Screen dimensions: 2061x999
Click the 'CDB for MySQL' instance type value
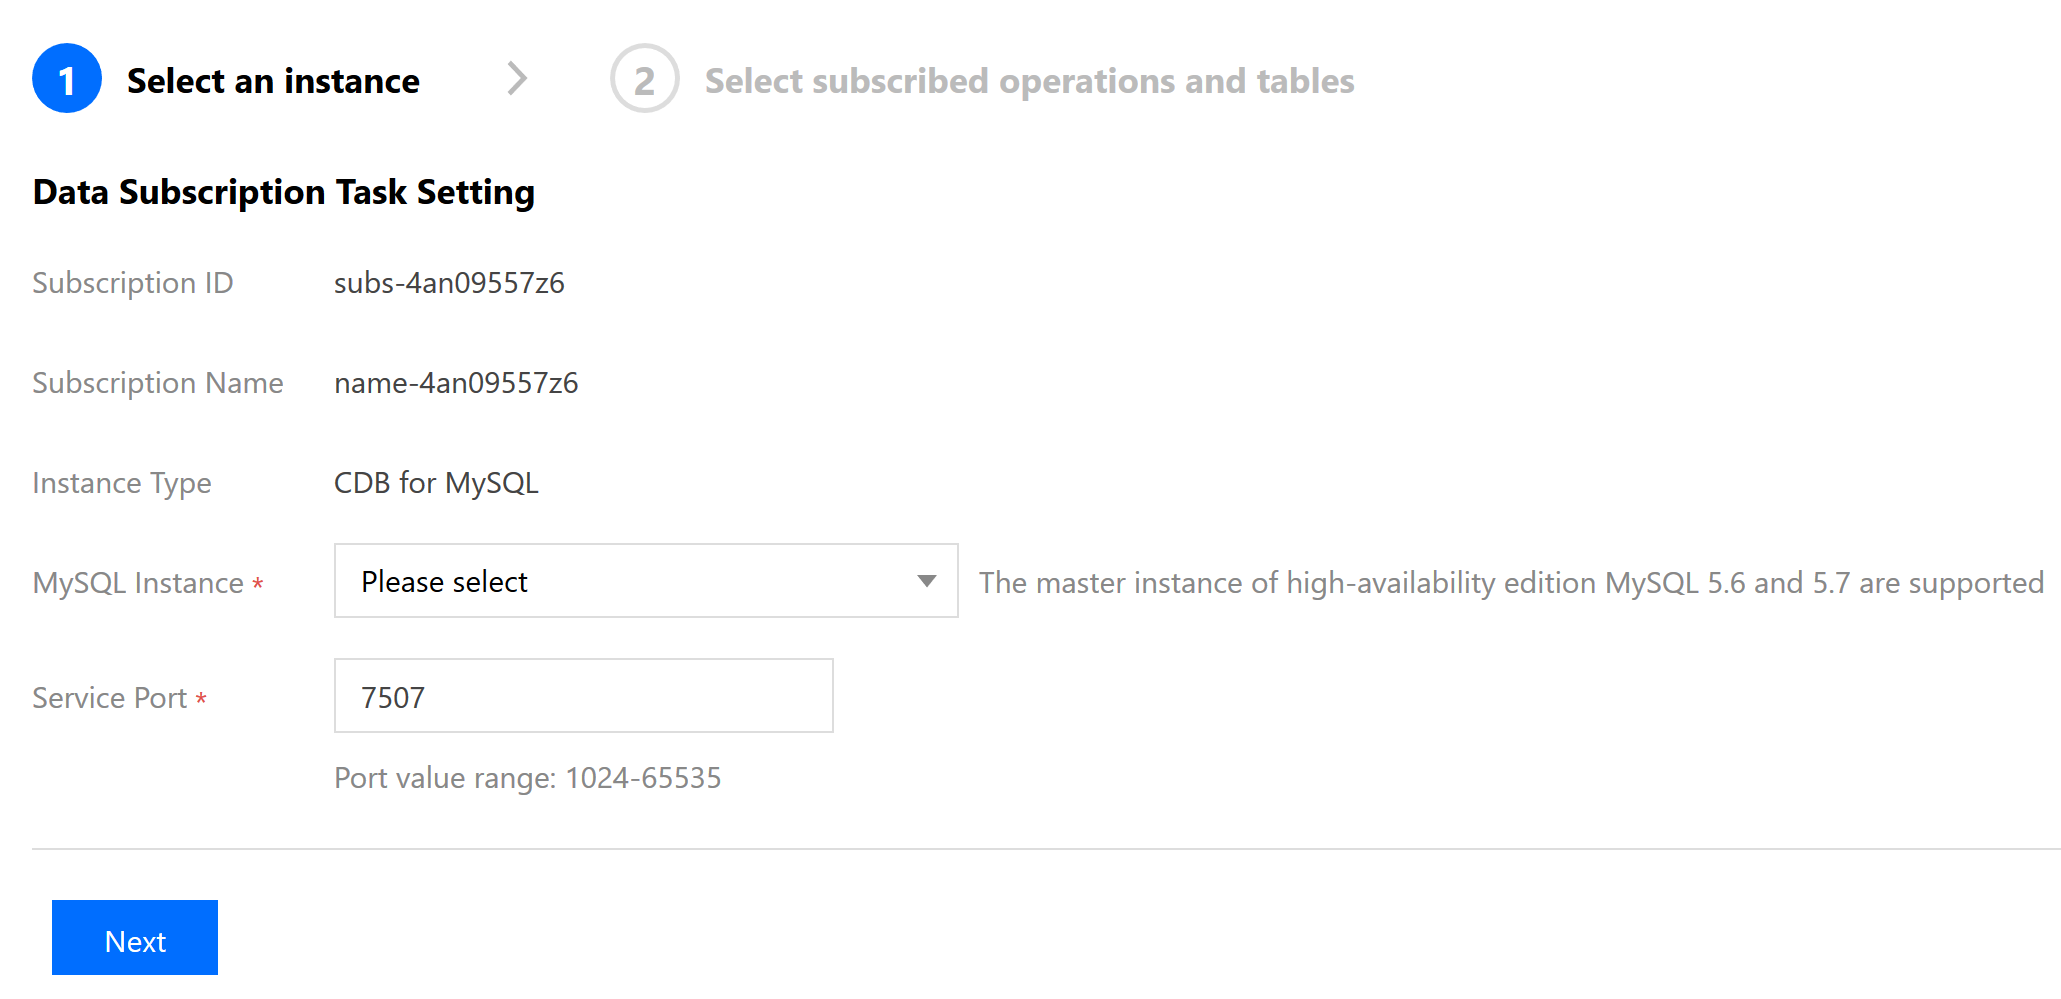(436, 483)
